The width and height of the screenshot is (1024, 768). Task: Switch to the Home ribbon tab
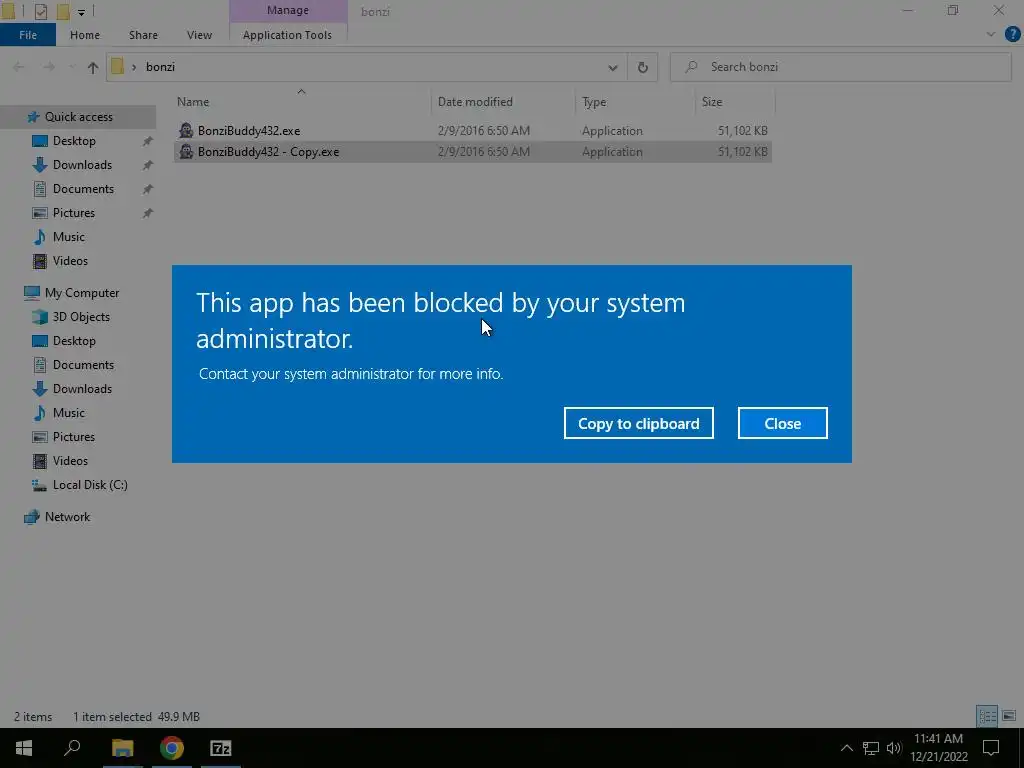85,35
